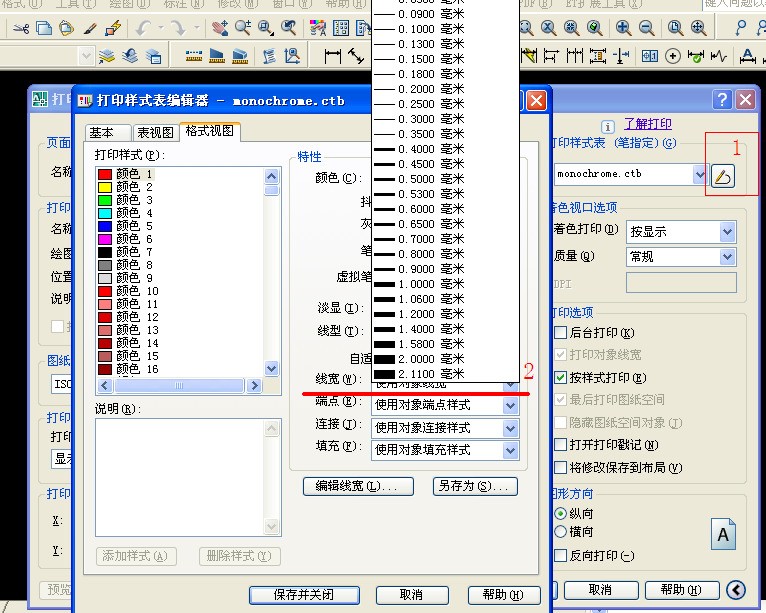Select the Match Properties paintbrush icon
Viewport: 766px width, 613px height.
[x=89, y=28]
